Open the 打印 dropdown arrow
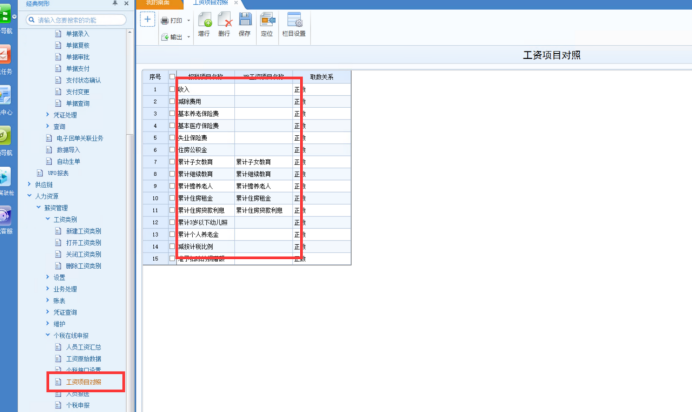Image resolution: width=692 pixels, height=413 pixels. [188, 21]
